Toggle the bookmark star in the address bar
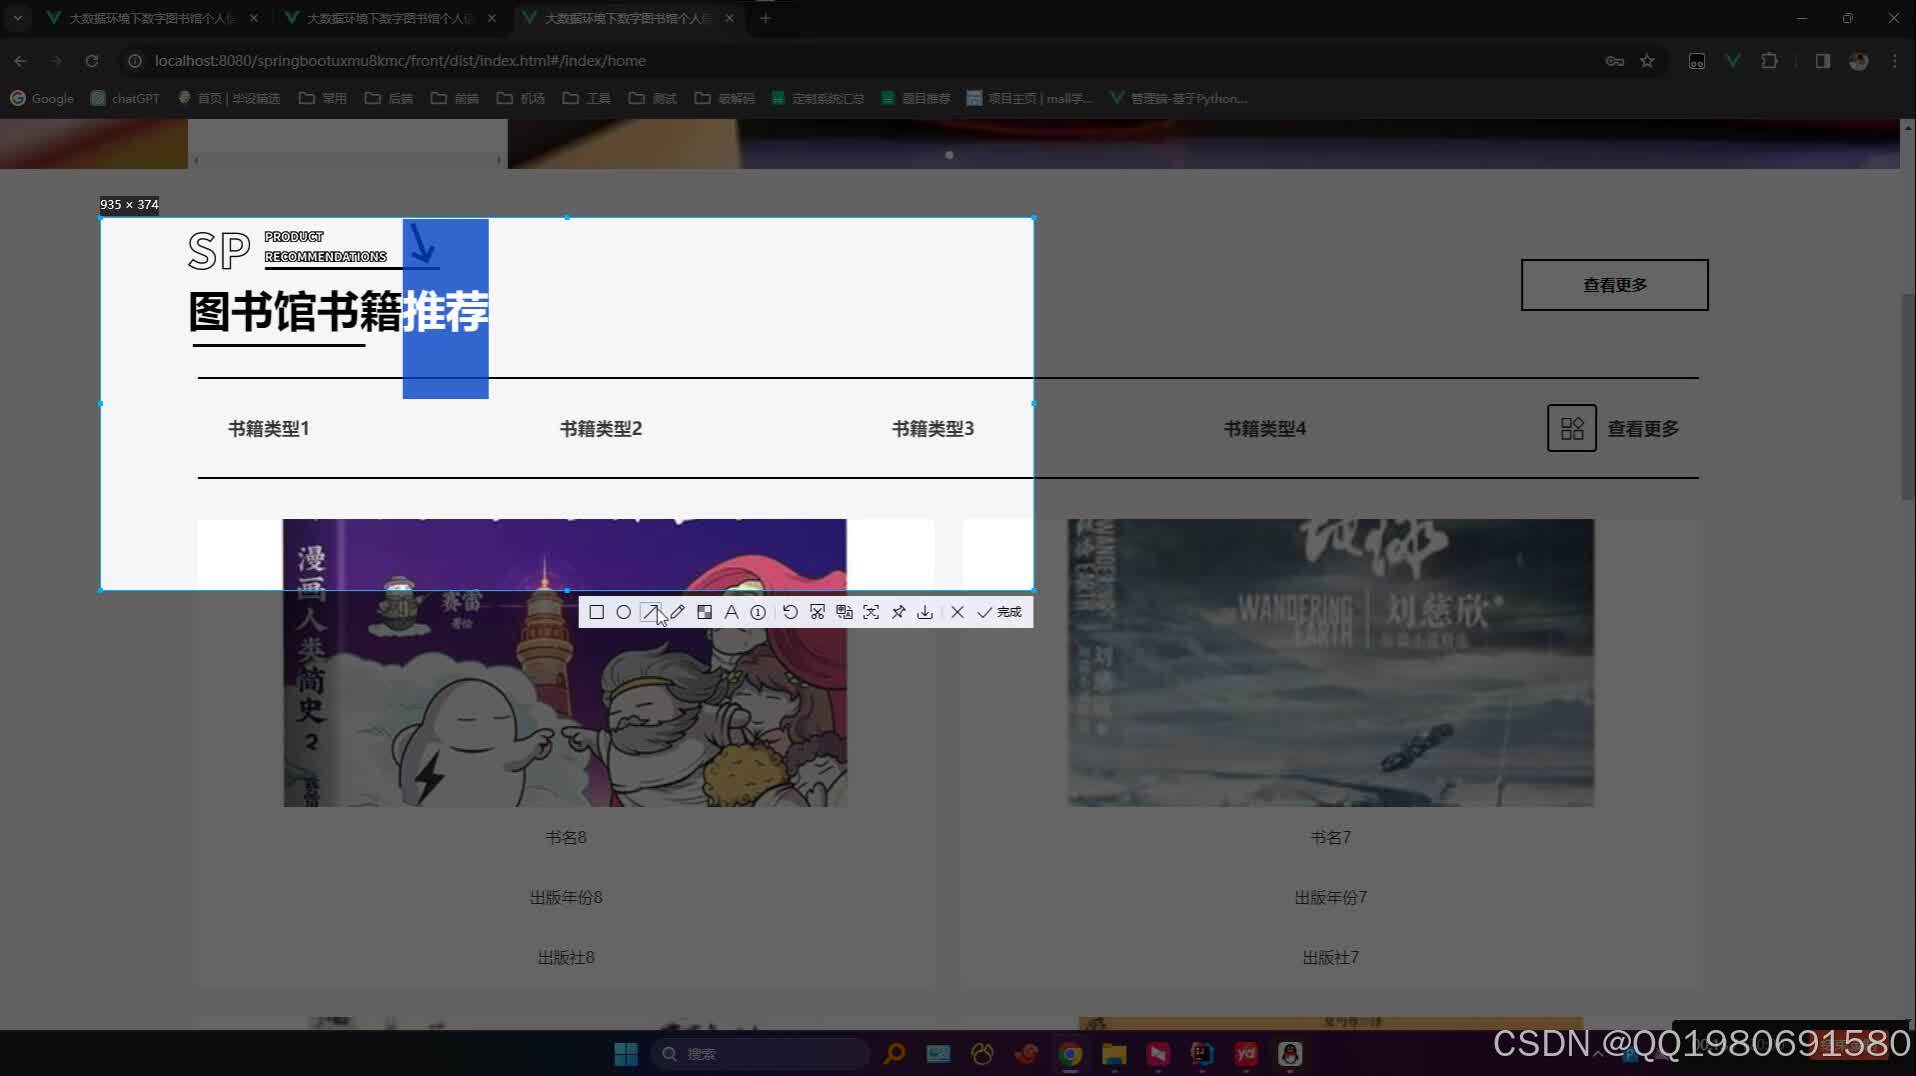This screenshot has height=1076, width=1916. (x=1646, y=61)
